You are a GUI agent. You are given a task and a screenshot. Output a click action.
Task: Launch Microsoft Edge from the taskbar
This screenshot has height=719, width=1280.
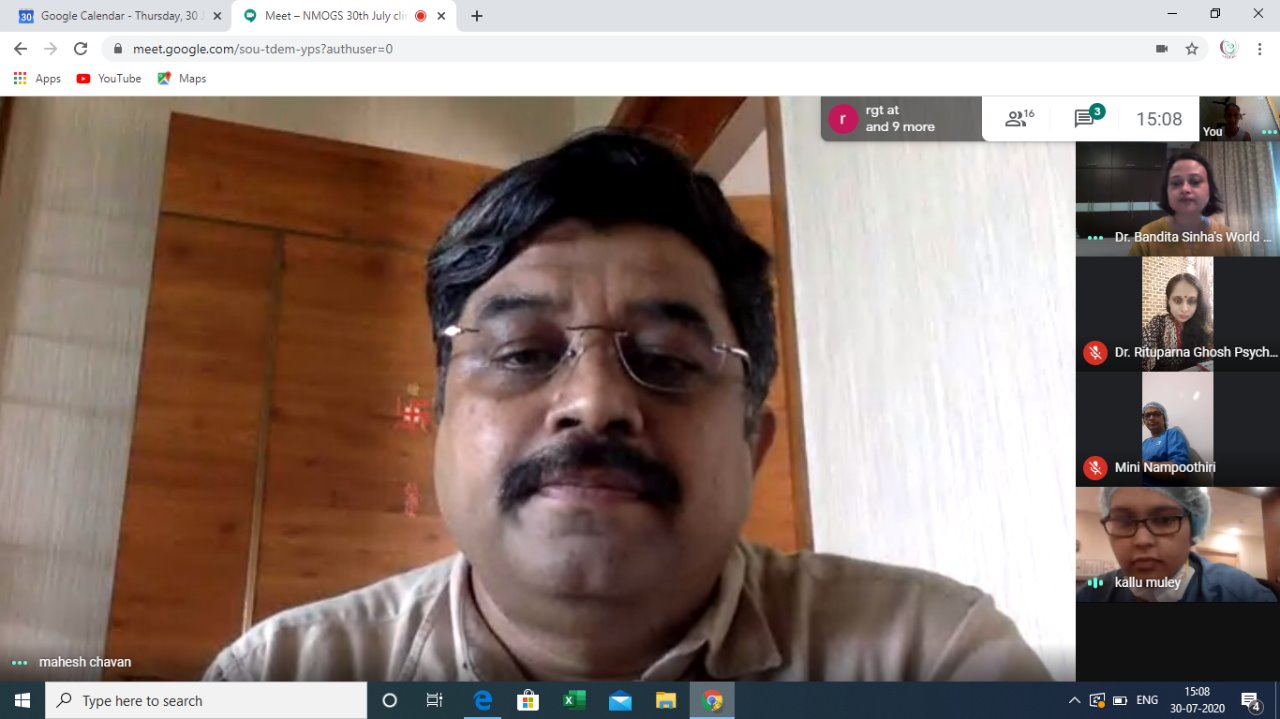click(483, 700)
